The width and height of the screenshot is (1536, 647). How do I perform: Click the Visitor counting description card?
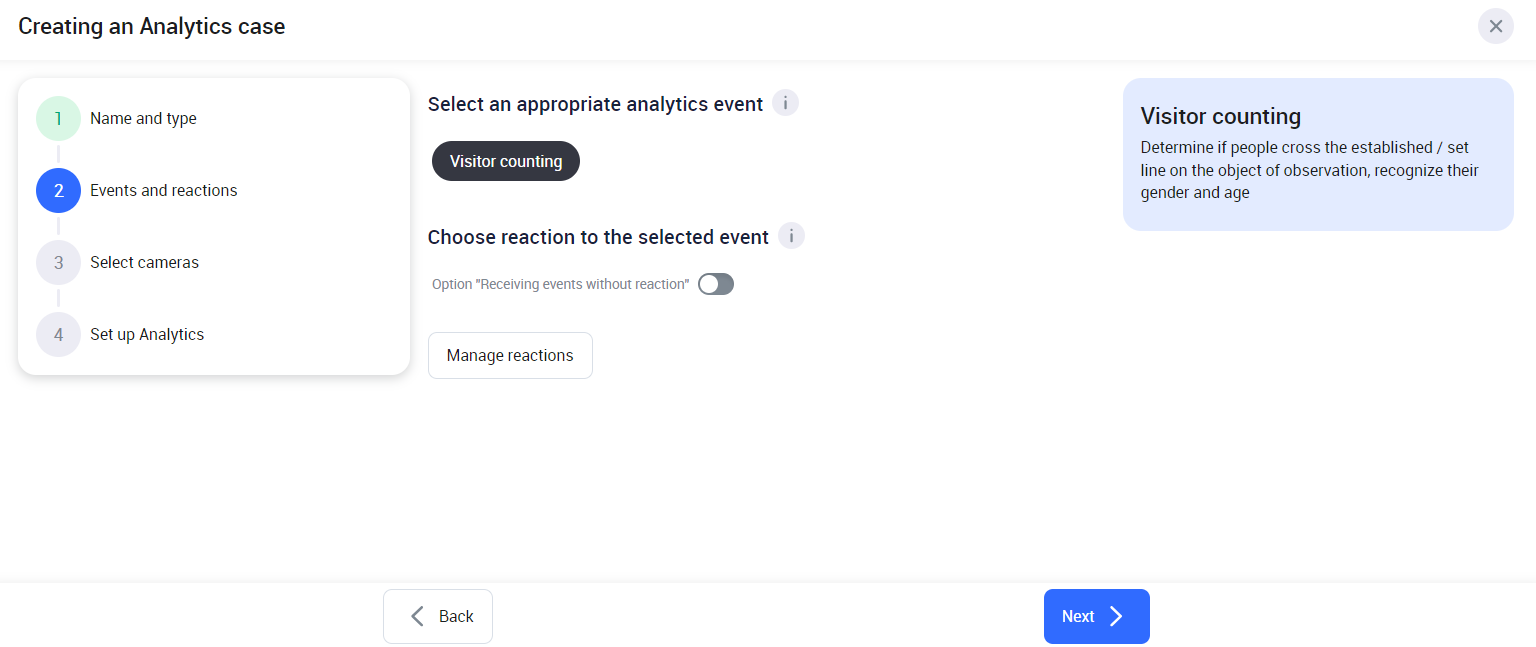pos(1317,155)
